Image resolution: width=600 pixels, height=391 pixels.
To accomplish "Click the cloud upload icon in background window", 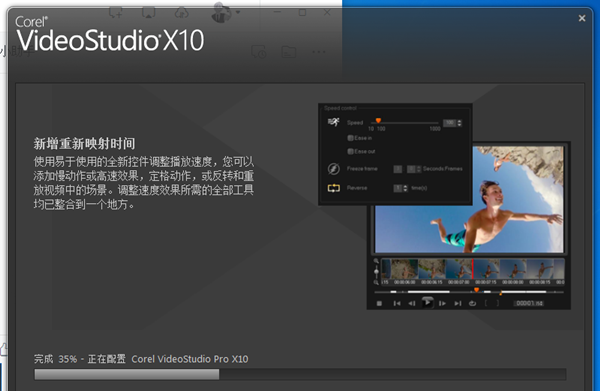I will [181, 13].
